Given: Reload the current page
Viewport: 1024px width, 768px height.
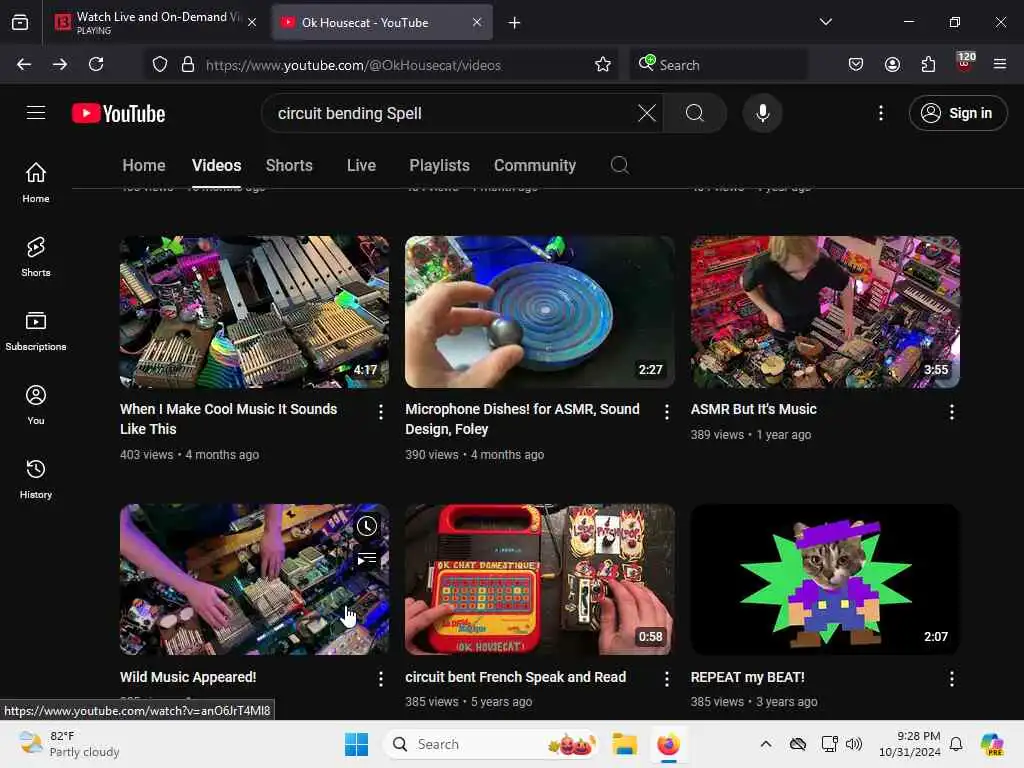Looking at the screenshot, I should 96,64.
